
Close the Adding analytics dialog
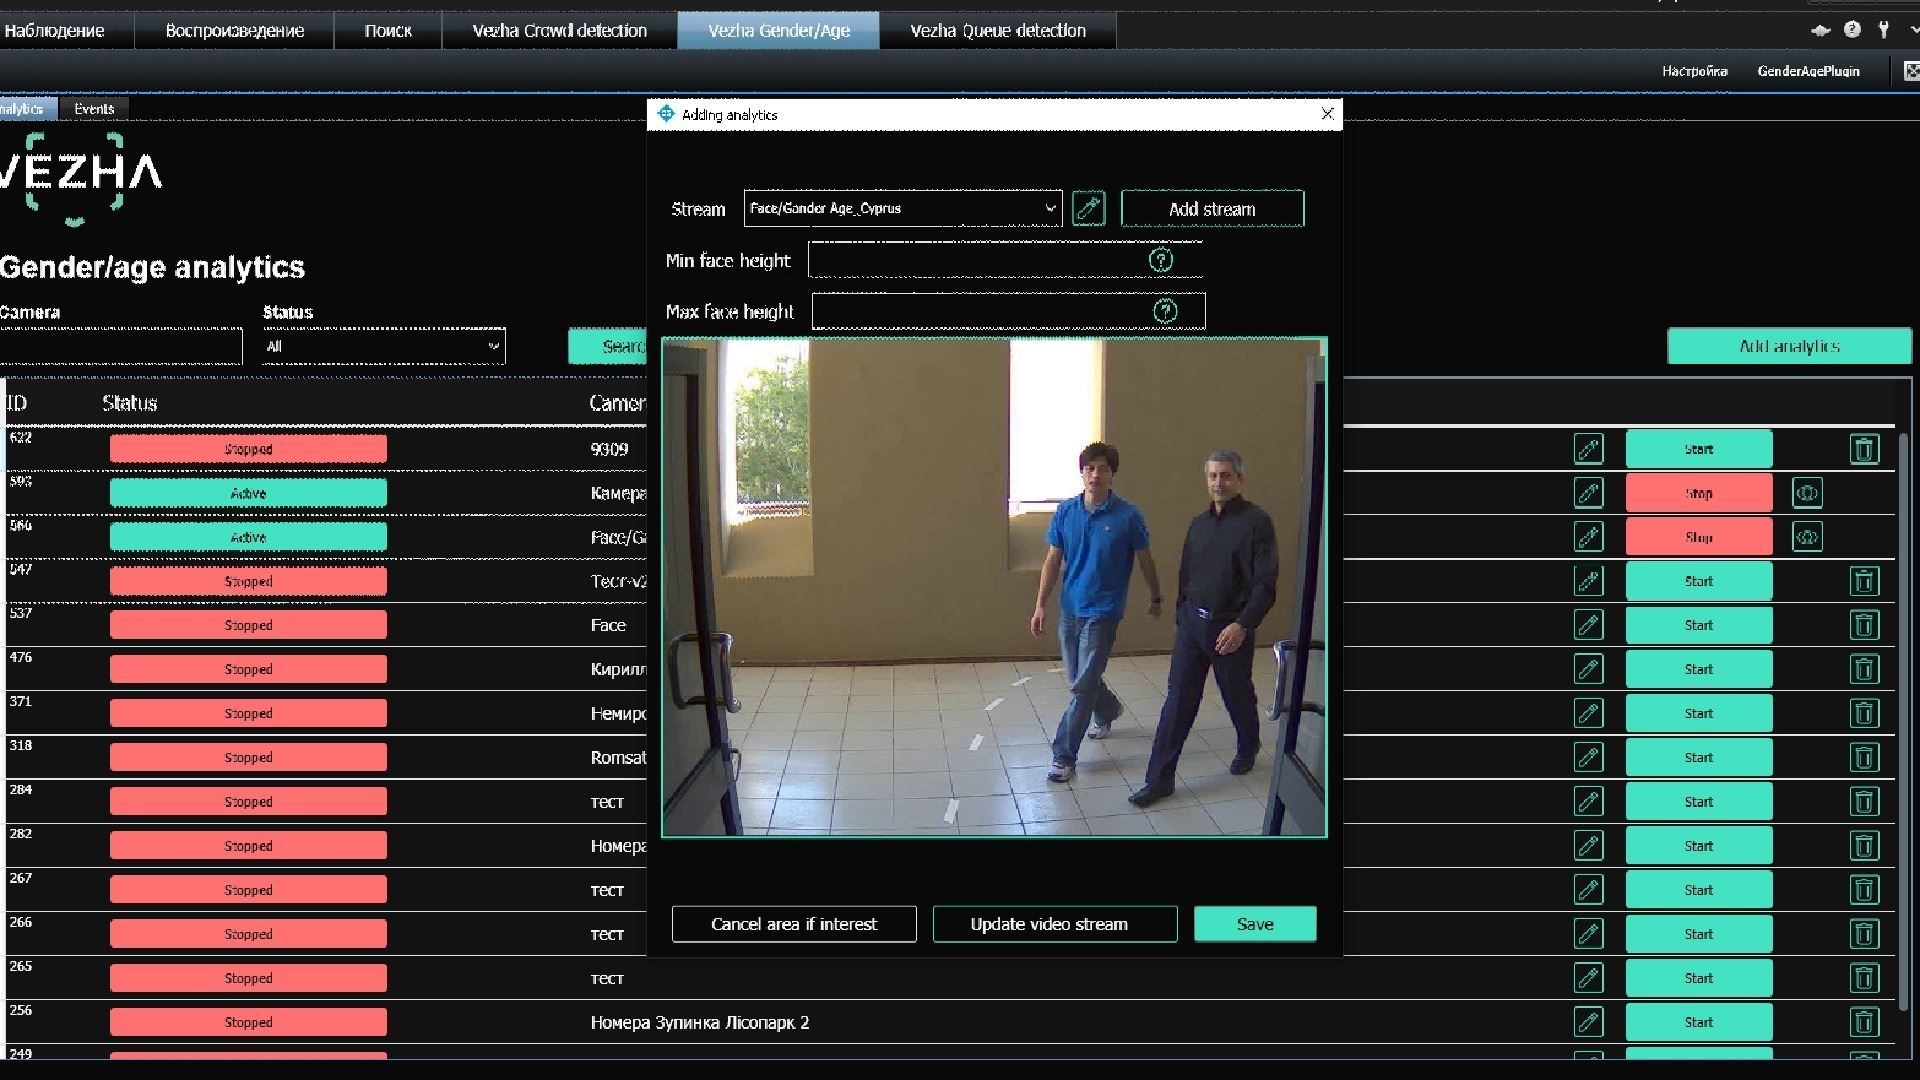tap(1327, 114)
